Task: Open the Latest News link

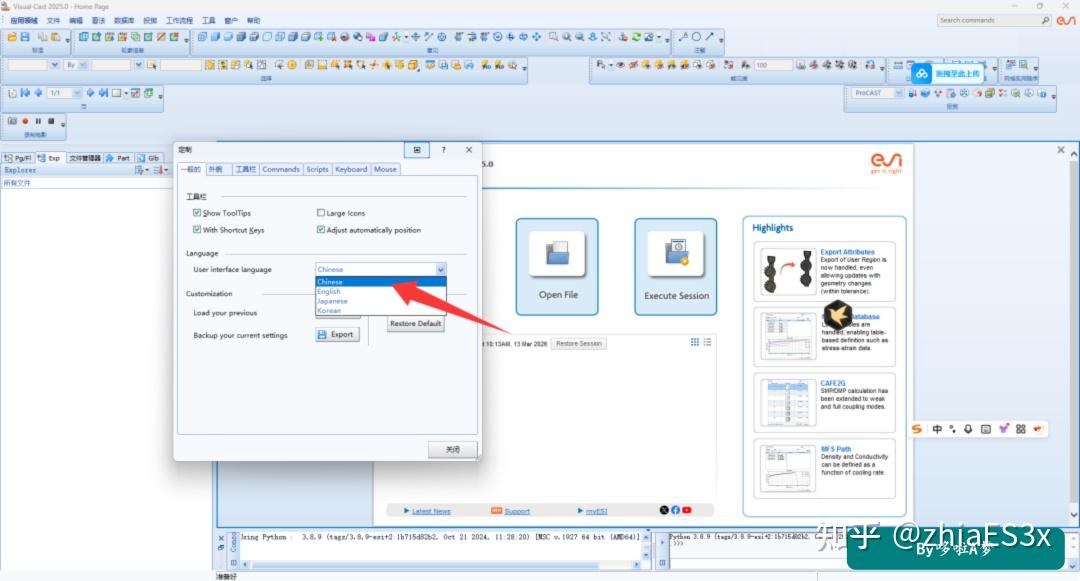Action: (431, 511)
